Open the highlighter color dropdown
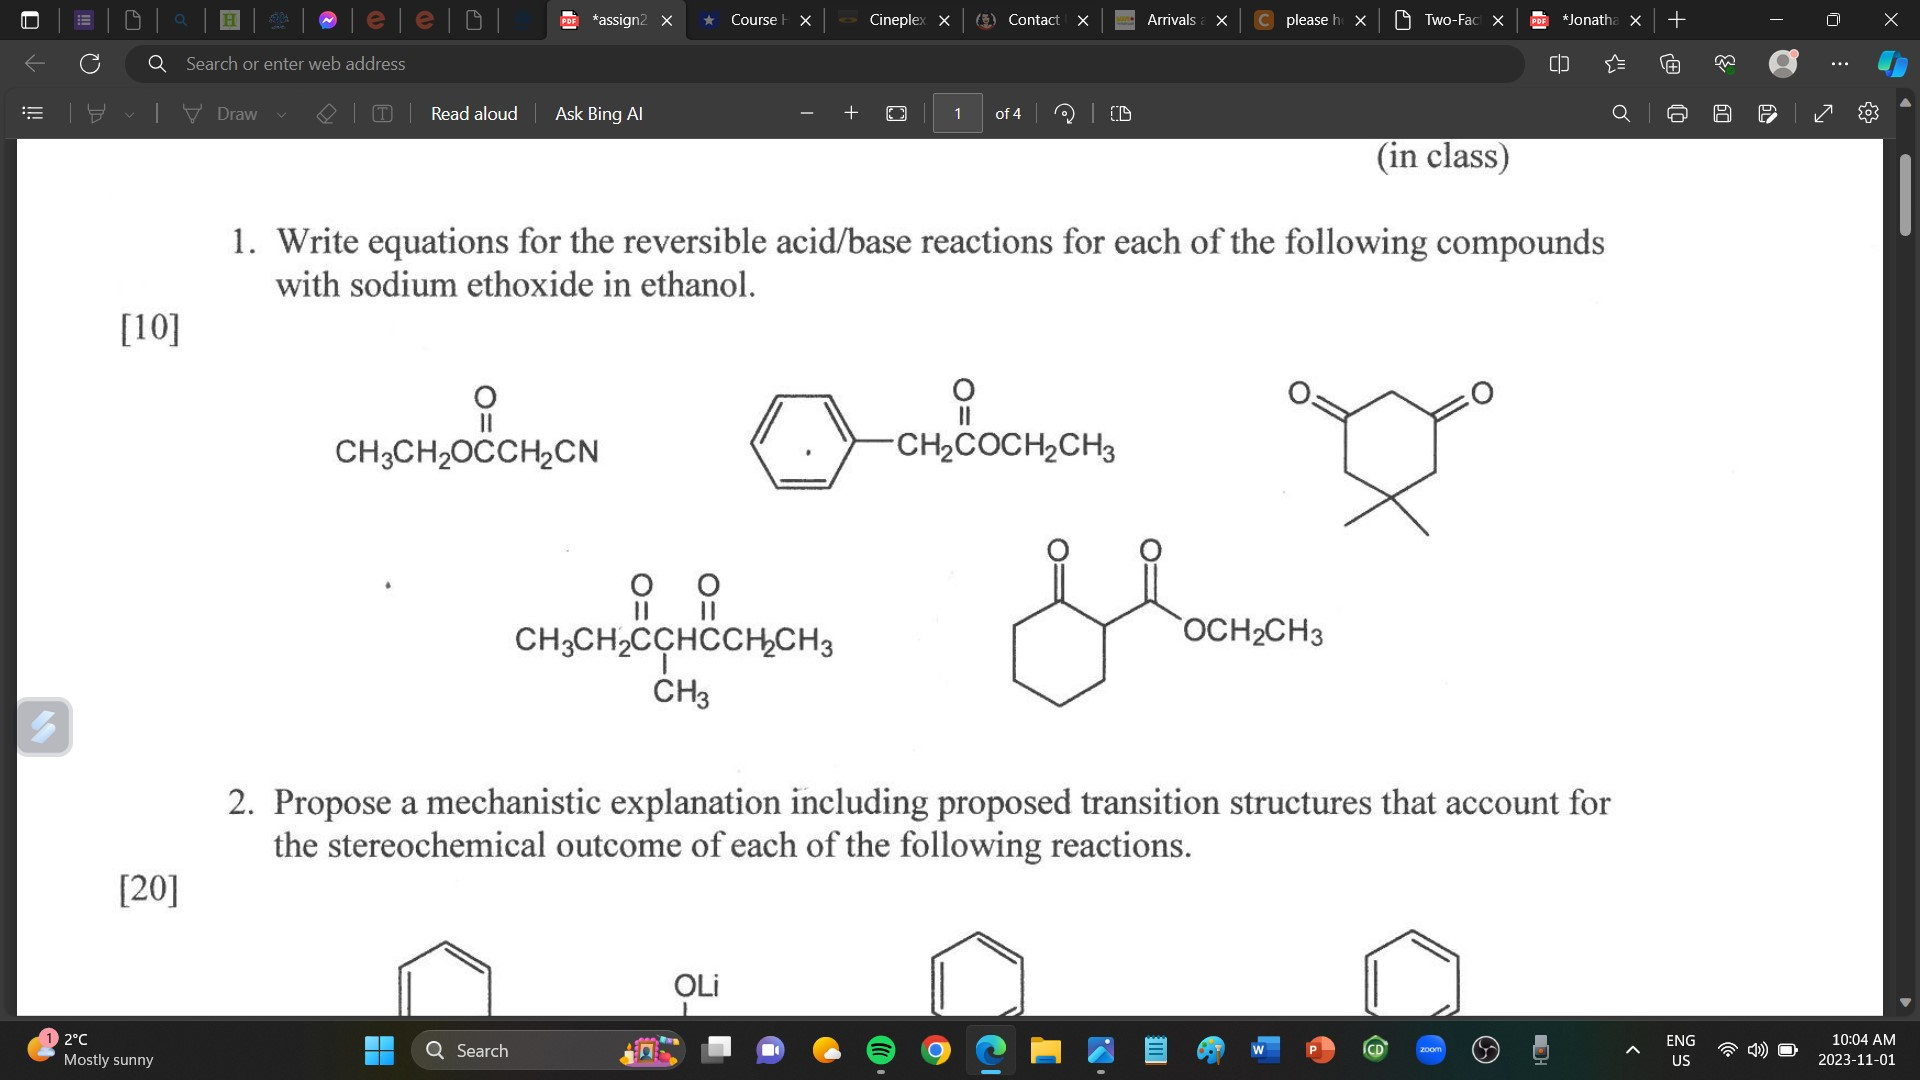 [x=130, y=113]
